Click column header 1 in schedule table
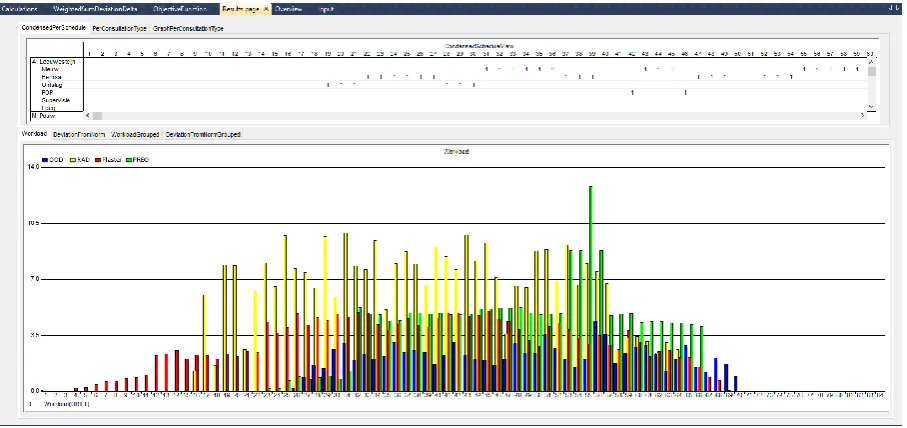 point(89,54)
